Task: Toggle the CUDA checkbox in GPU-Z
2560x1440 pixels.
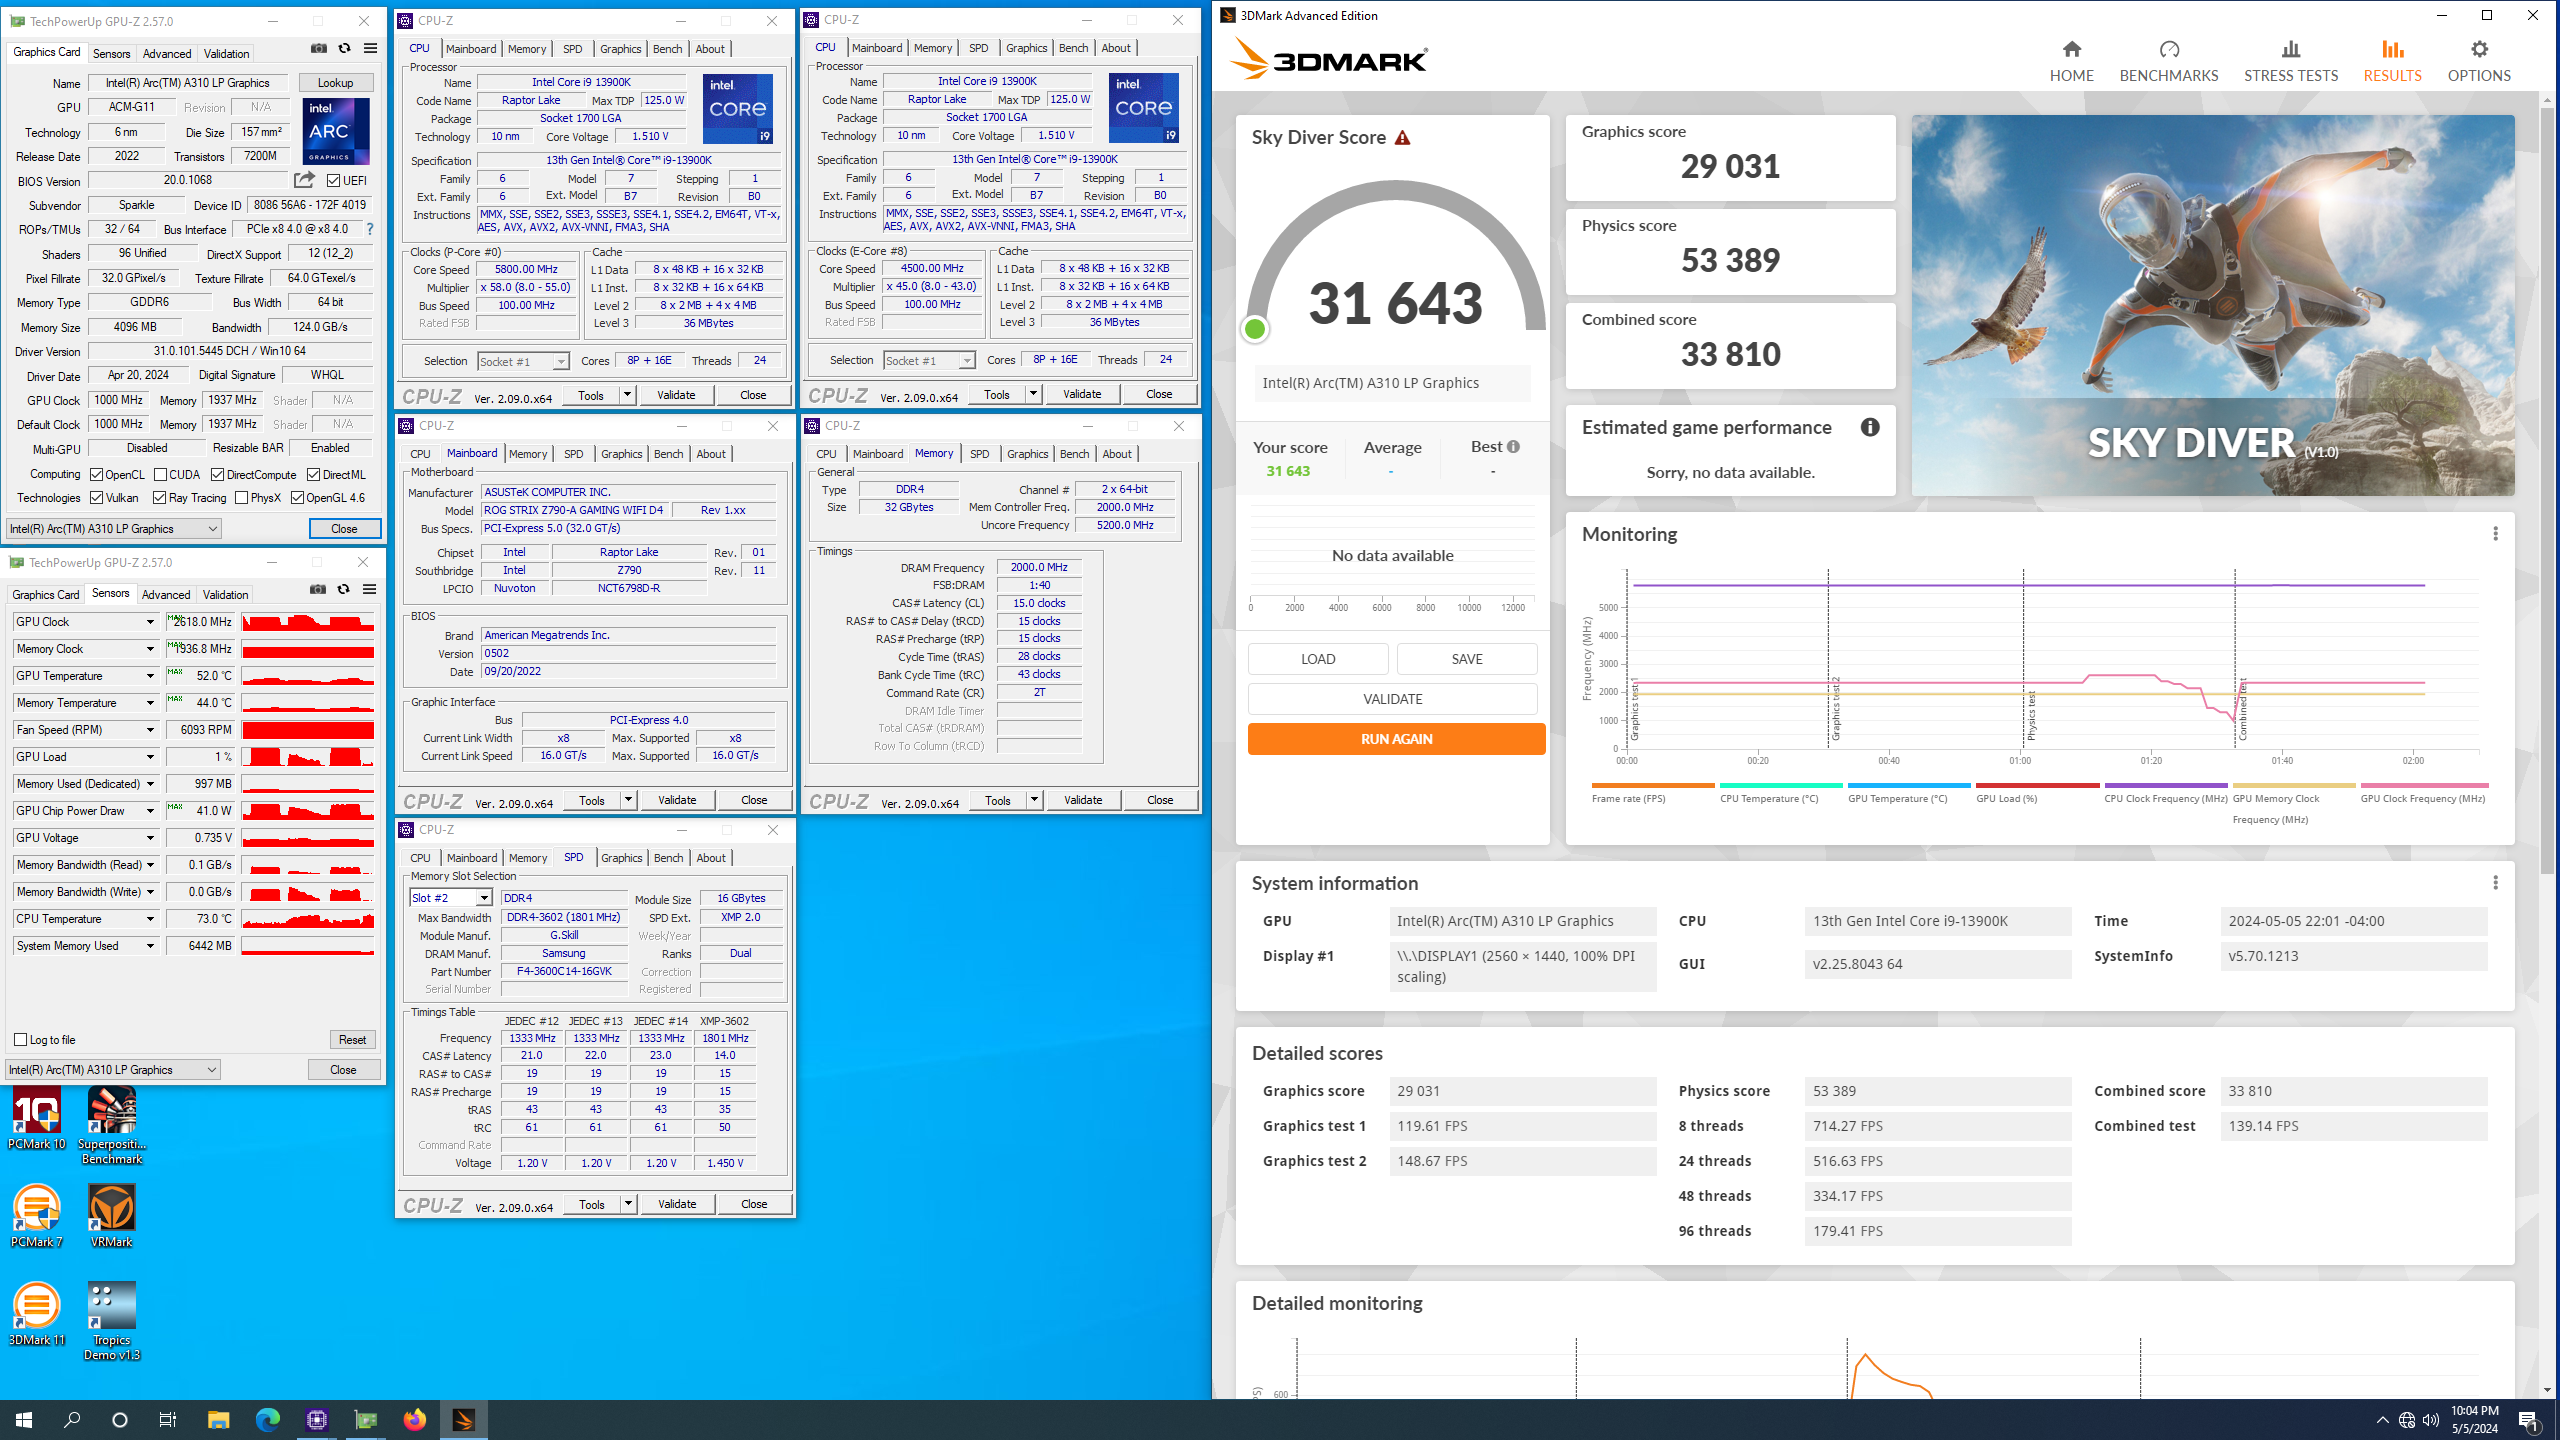Action: pyautogui.click(x=160, y=475)
